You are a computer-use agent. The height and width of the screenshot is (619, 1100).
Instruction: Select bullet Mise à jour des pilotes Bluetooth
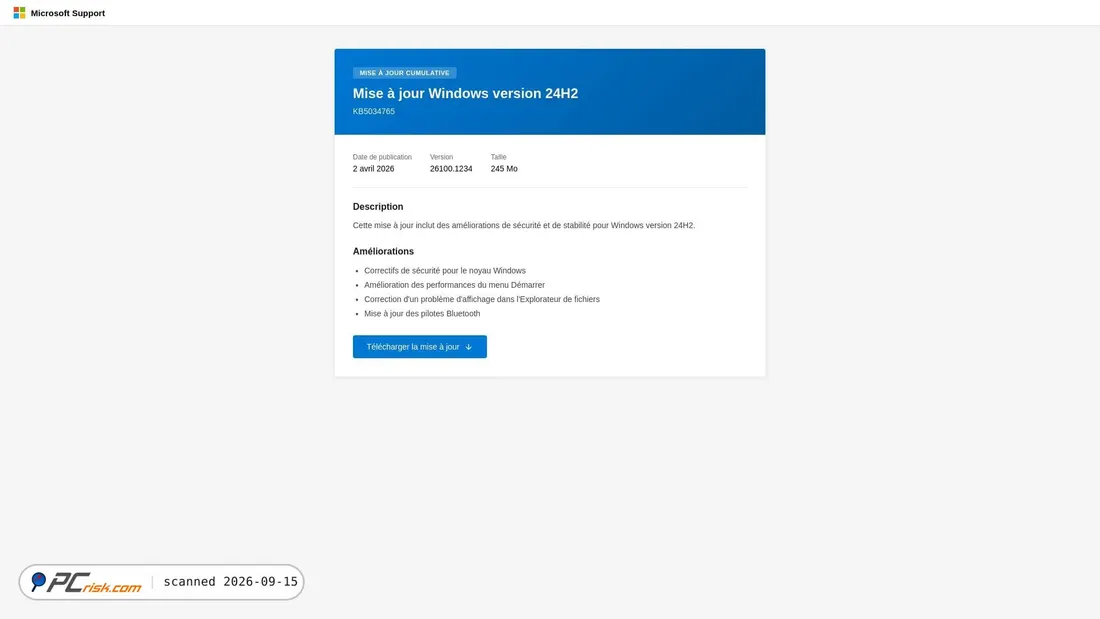click(x=422, y=314)
